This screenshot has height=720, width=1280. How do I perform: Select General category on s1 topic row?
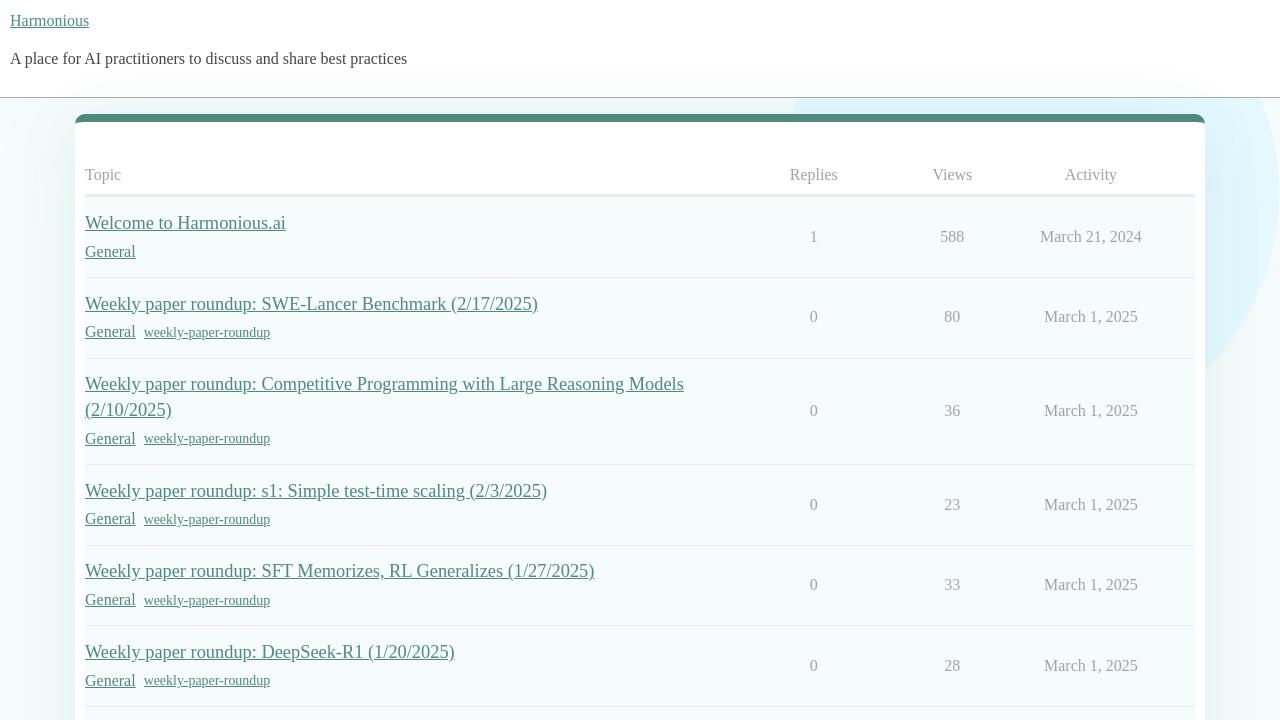coord(110,517)
